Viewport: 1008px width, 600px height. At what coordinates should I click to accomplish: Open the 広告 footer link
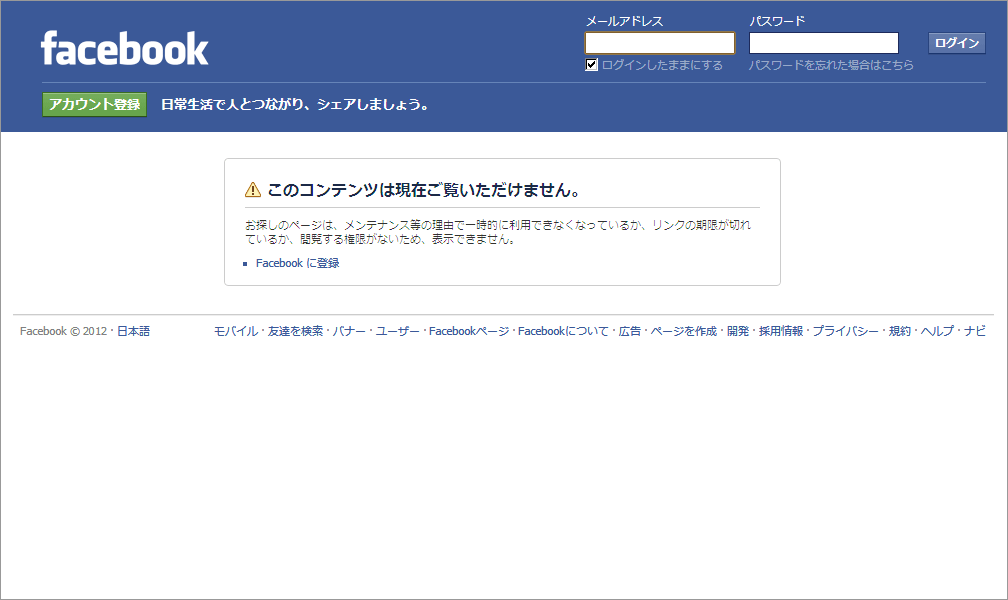pyautogui.click(x=630, y=331)
